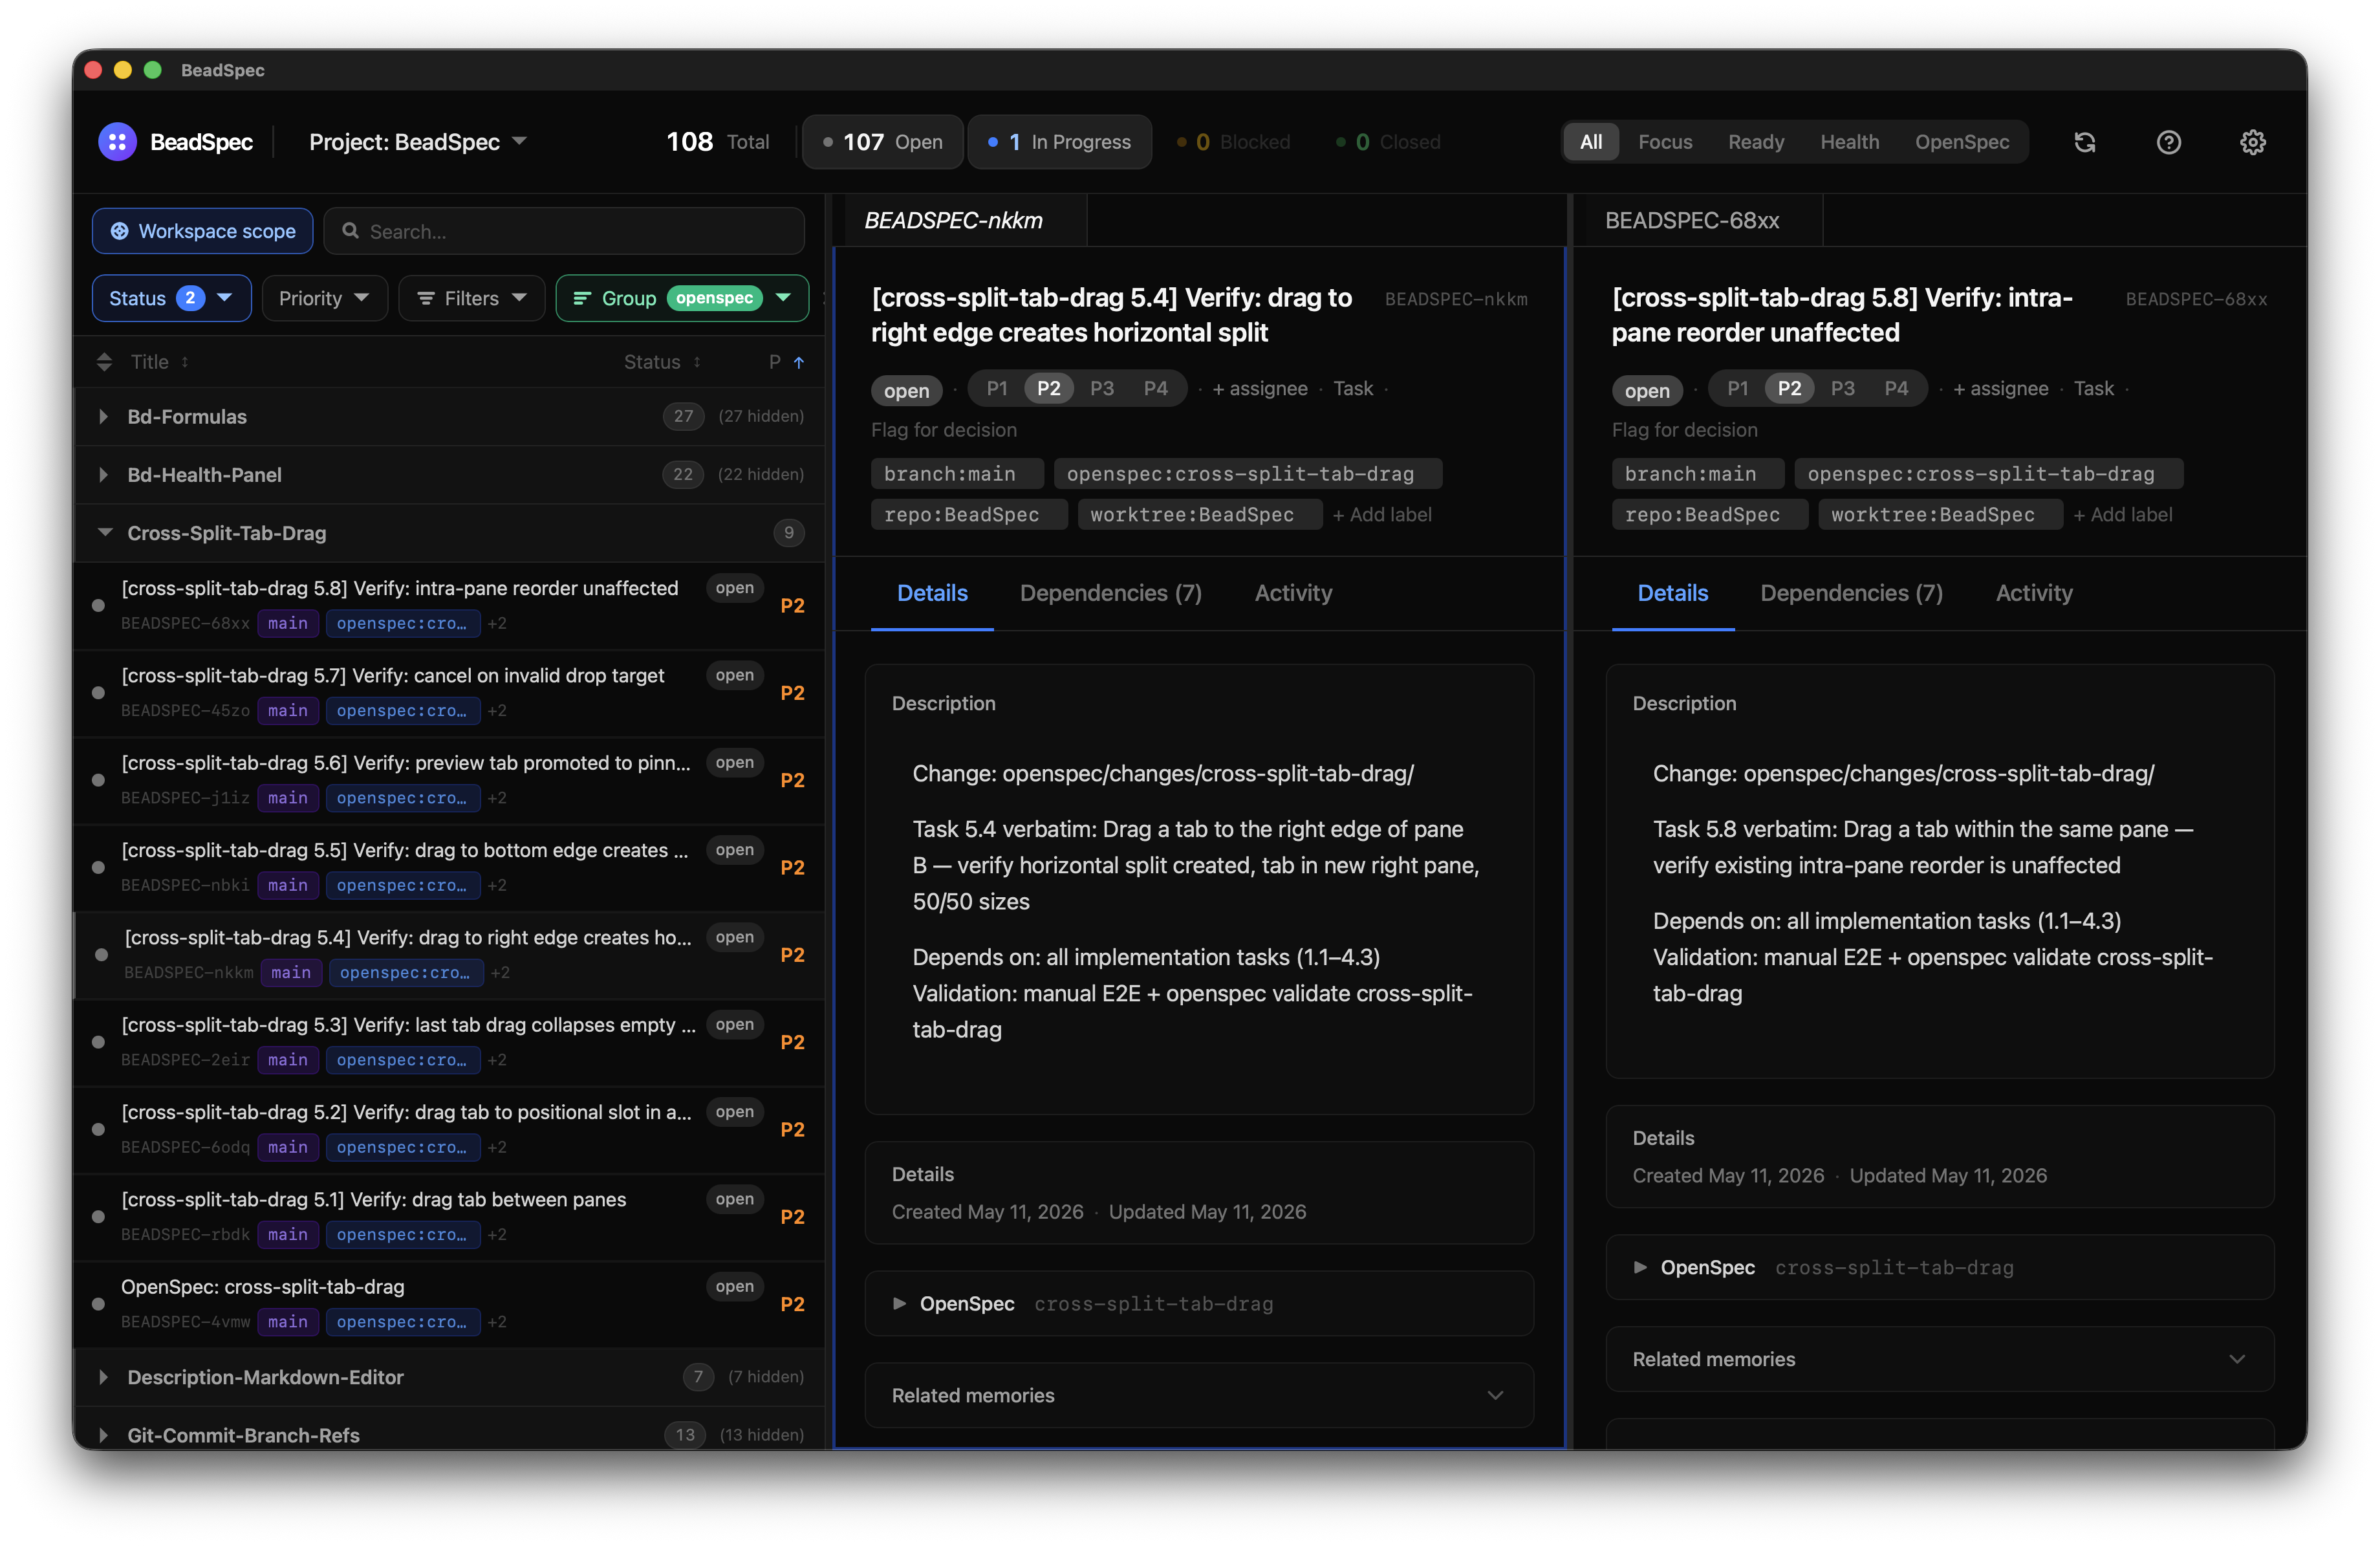Select priority P3 in BEADSPEC-nkkm panel

tap(1101, 388)
